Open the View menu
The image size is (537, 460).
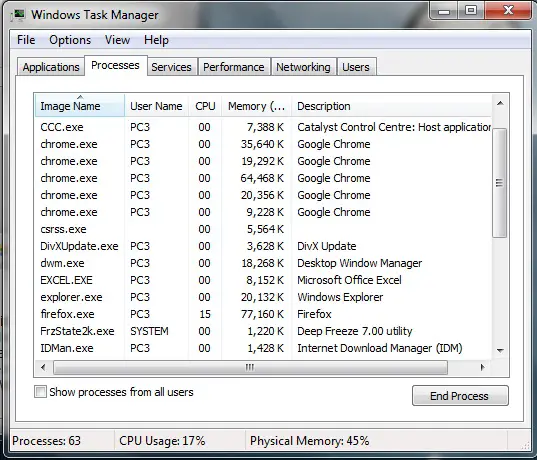pyautogui.click(x=117, y=40)
